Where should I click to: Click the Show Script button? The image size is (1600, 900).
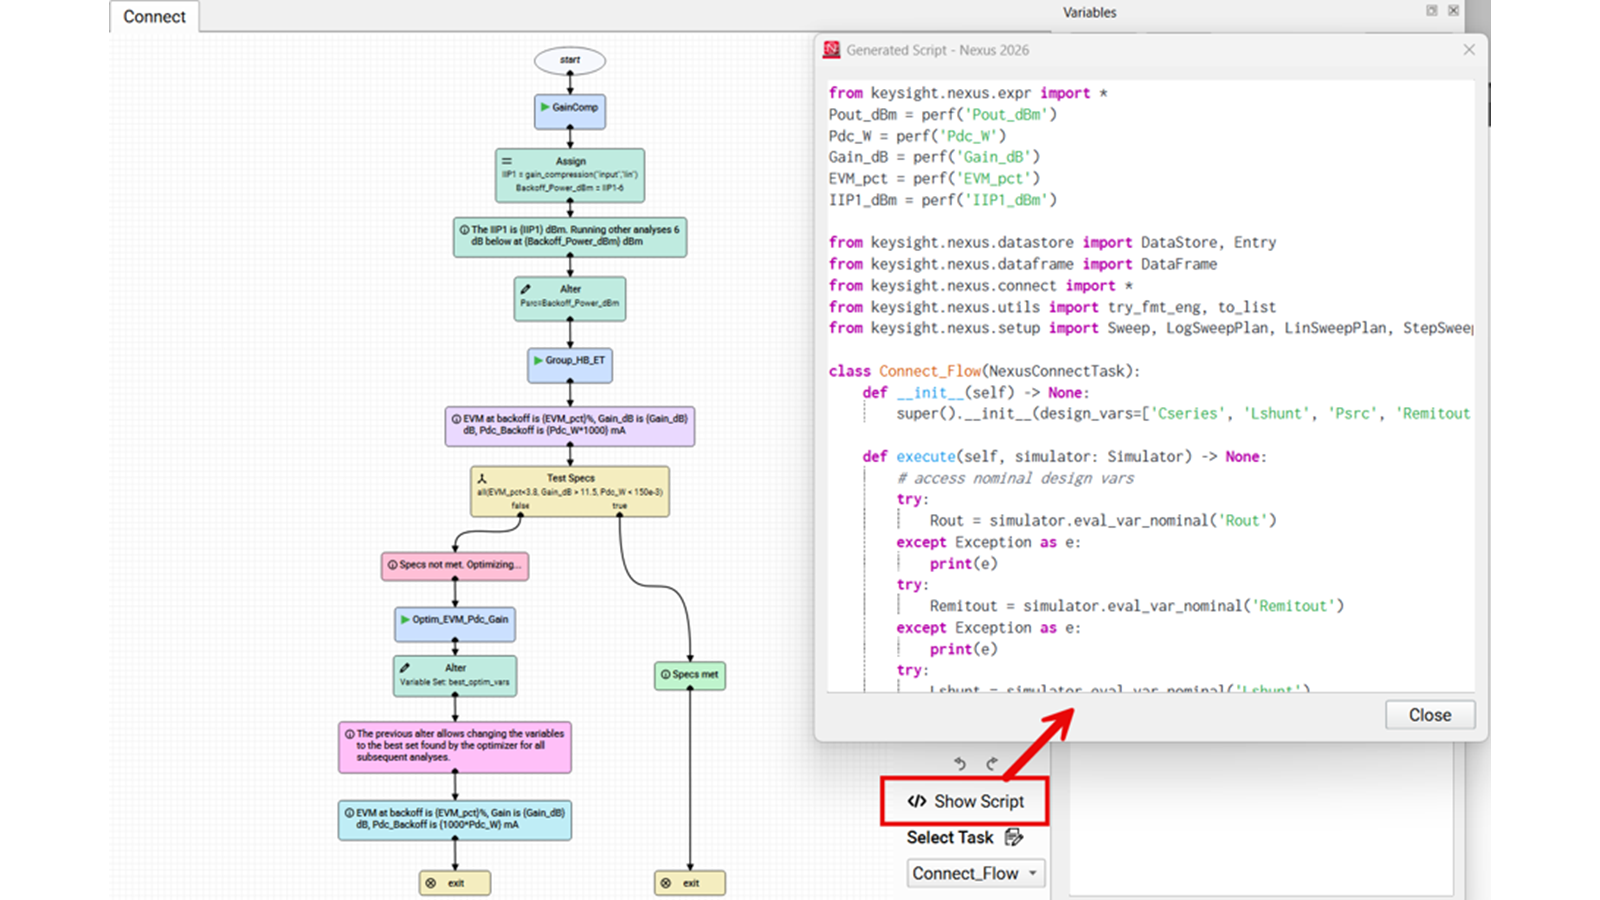965,801
